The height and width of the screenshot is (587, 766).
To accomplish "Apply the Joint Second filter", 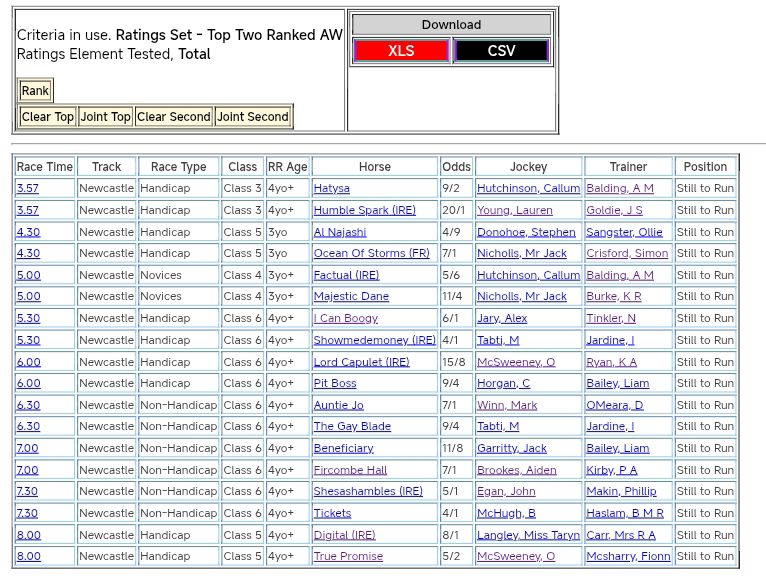I will click(x=253, y=117).
